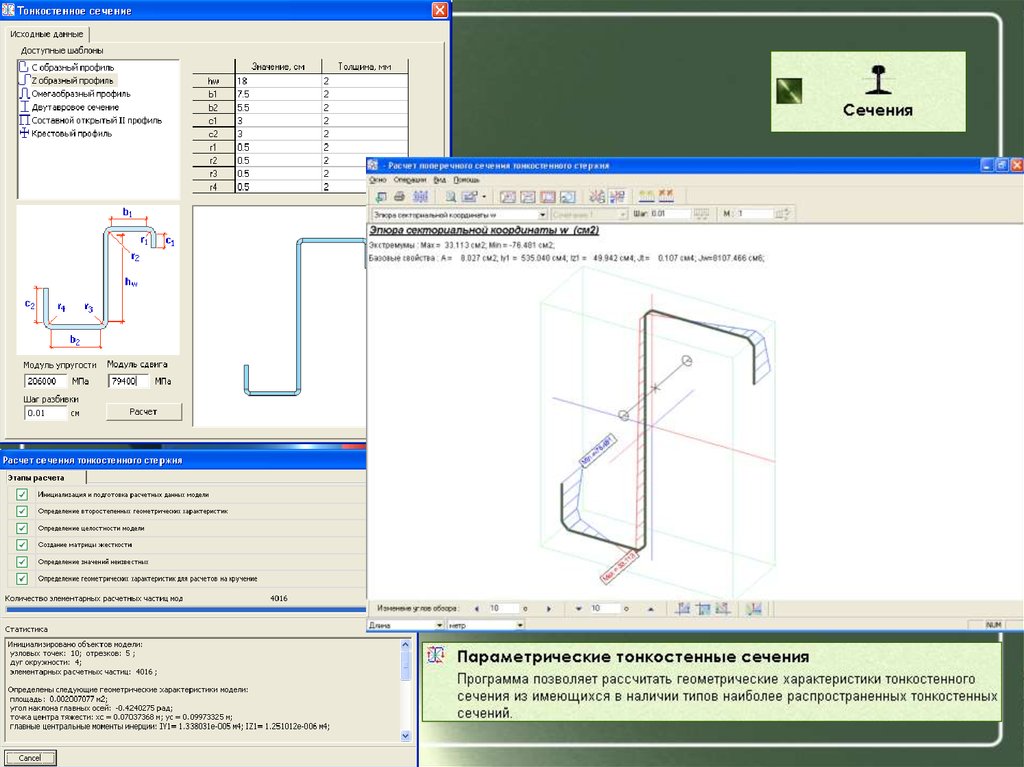Open the Операции menu

409,179
